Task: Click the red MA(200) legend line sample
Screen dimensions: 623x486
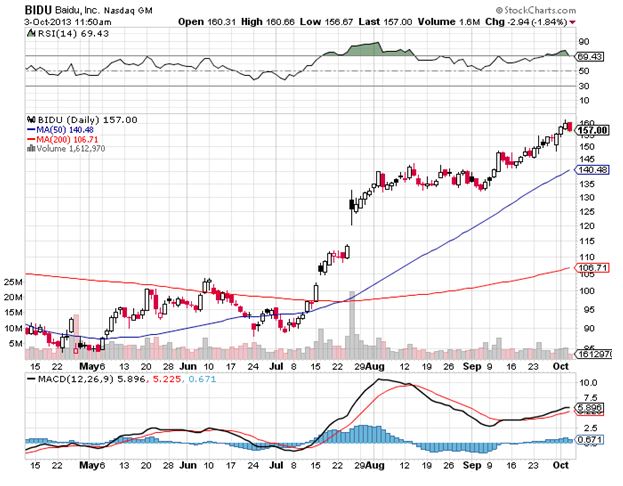Action: pos(31,139)
